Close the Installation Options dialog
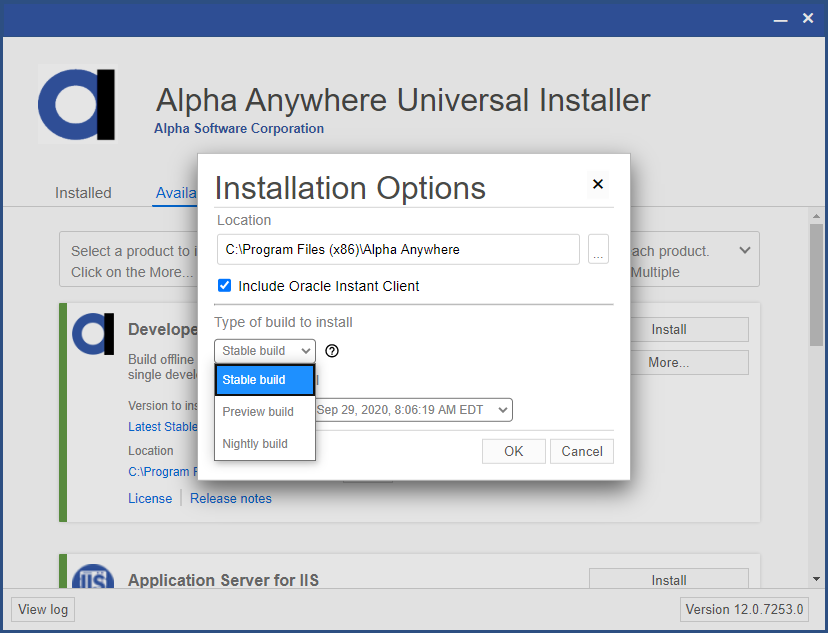Viewport: 828px width, 633px height. coord(598,184)
